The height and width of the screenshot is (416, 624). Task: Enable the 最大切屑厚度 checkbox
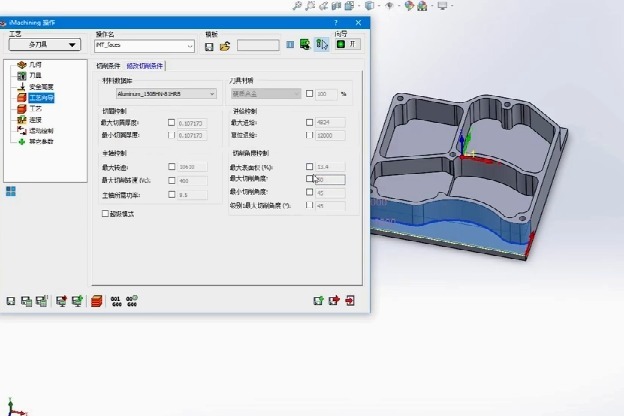[172, 123]
